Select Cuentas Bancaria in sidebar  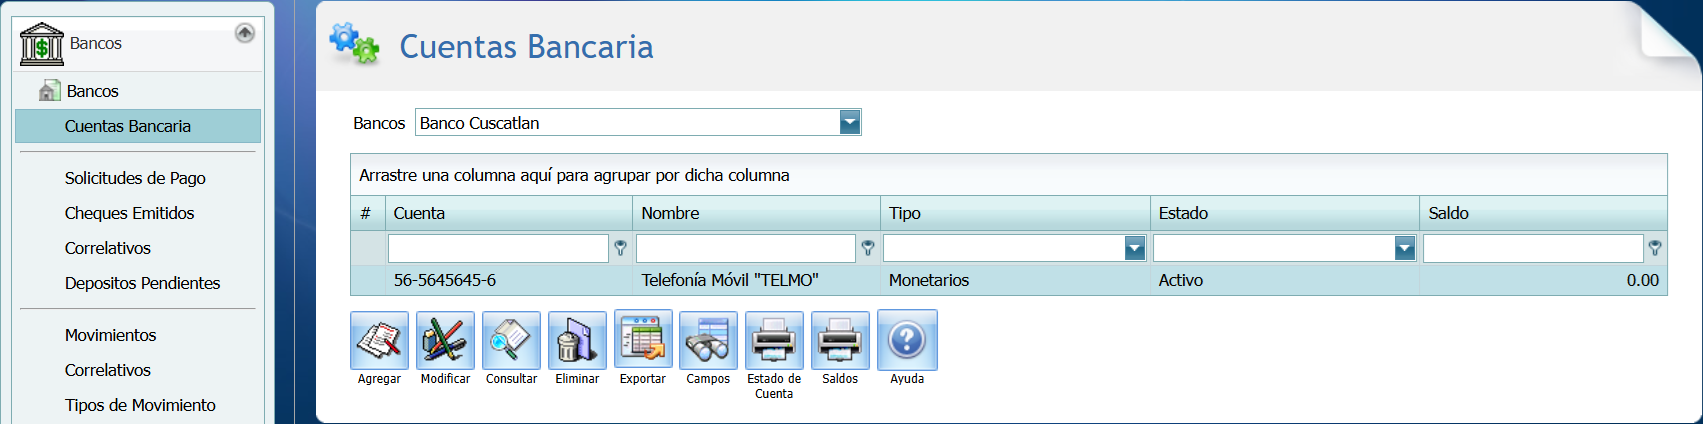139,126
